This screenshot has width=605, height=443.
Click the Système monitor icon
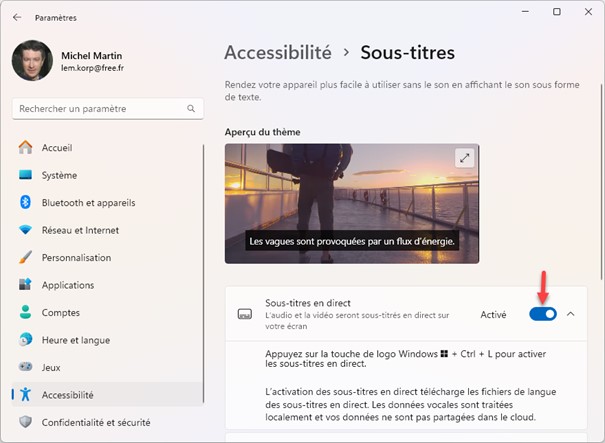coord(25,175)
